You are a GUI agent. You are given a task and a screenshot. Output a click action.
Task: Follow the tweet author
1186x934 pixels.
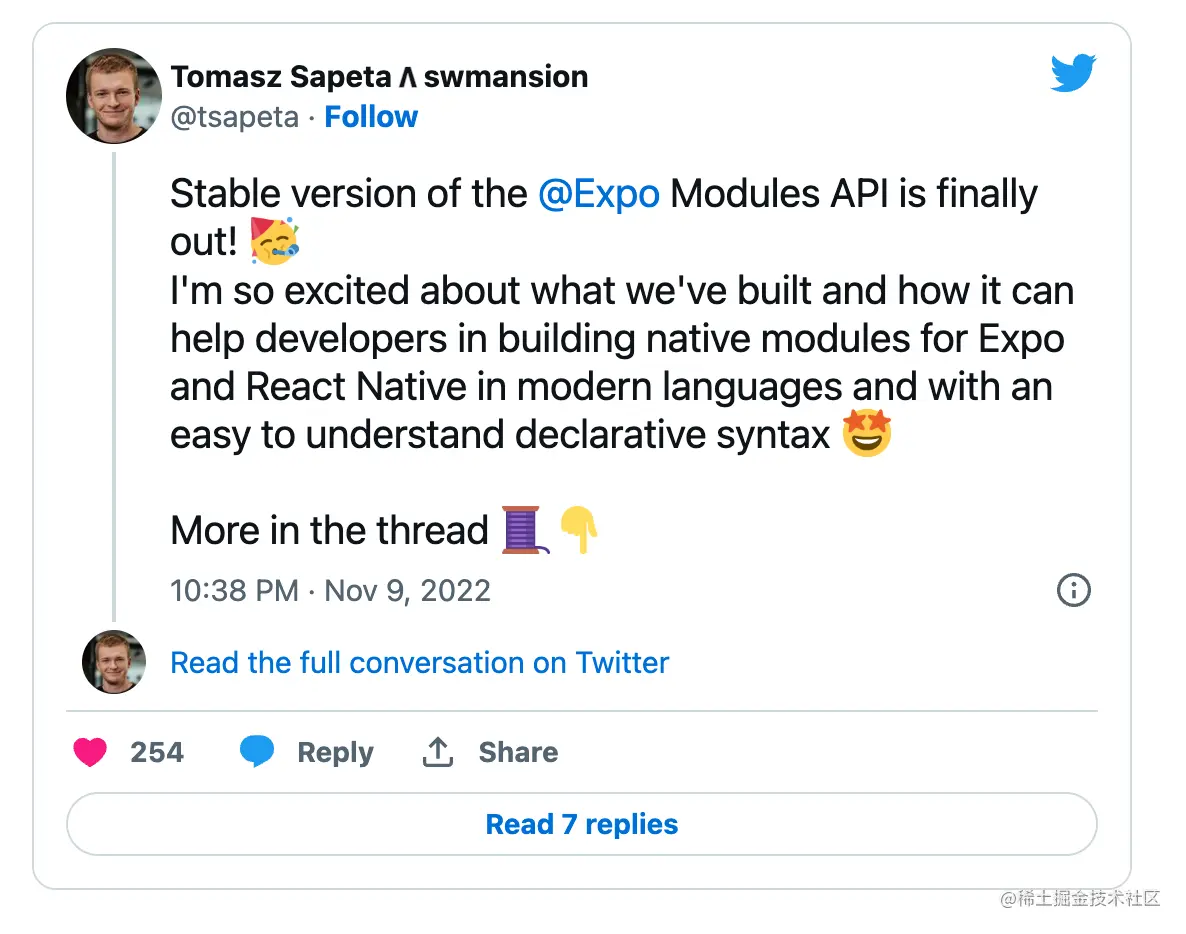tap(371, 117)
